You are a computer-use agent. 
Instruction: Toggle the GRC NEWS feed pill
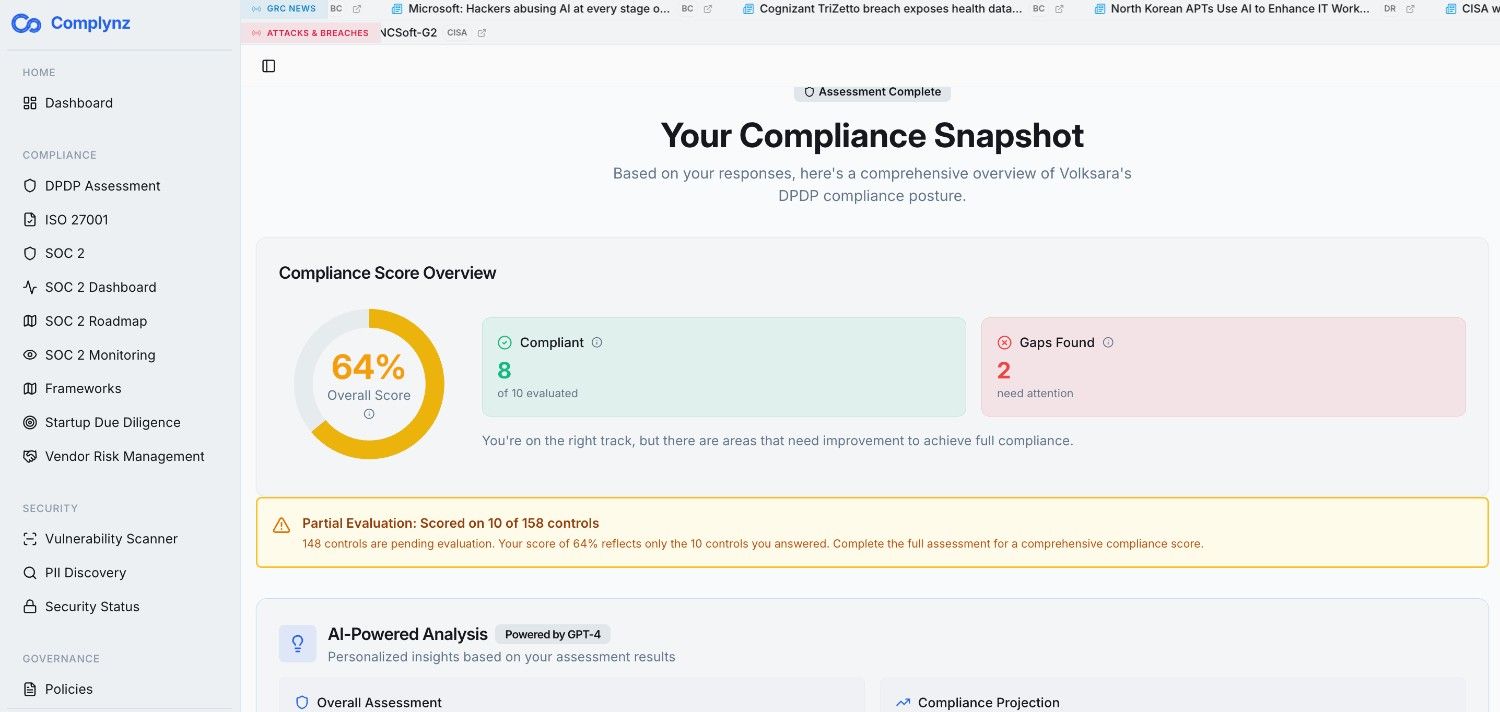(284, 8)
